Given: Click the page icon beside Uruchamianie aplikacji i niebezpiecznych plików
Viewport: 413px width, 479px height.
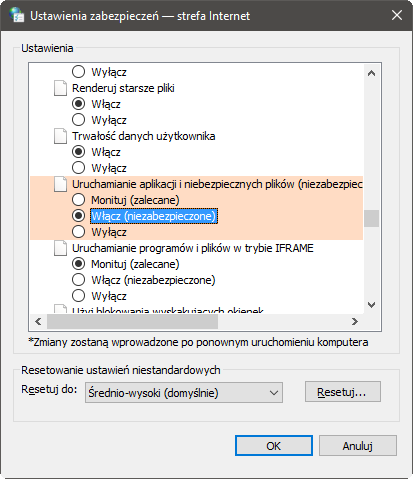Looking at the screenshot, I should coord(60,184).
